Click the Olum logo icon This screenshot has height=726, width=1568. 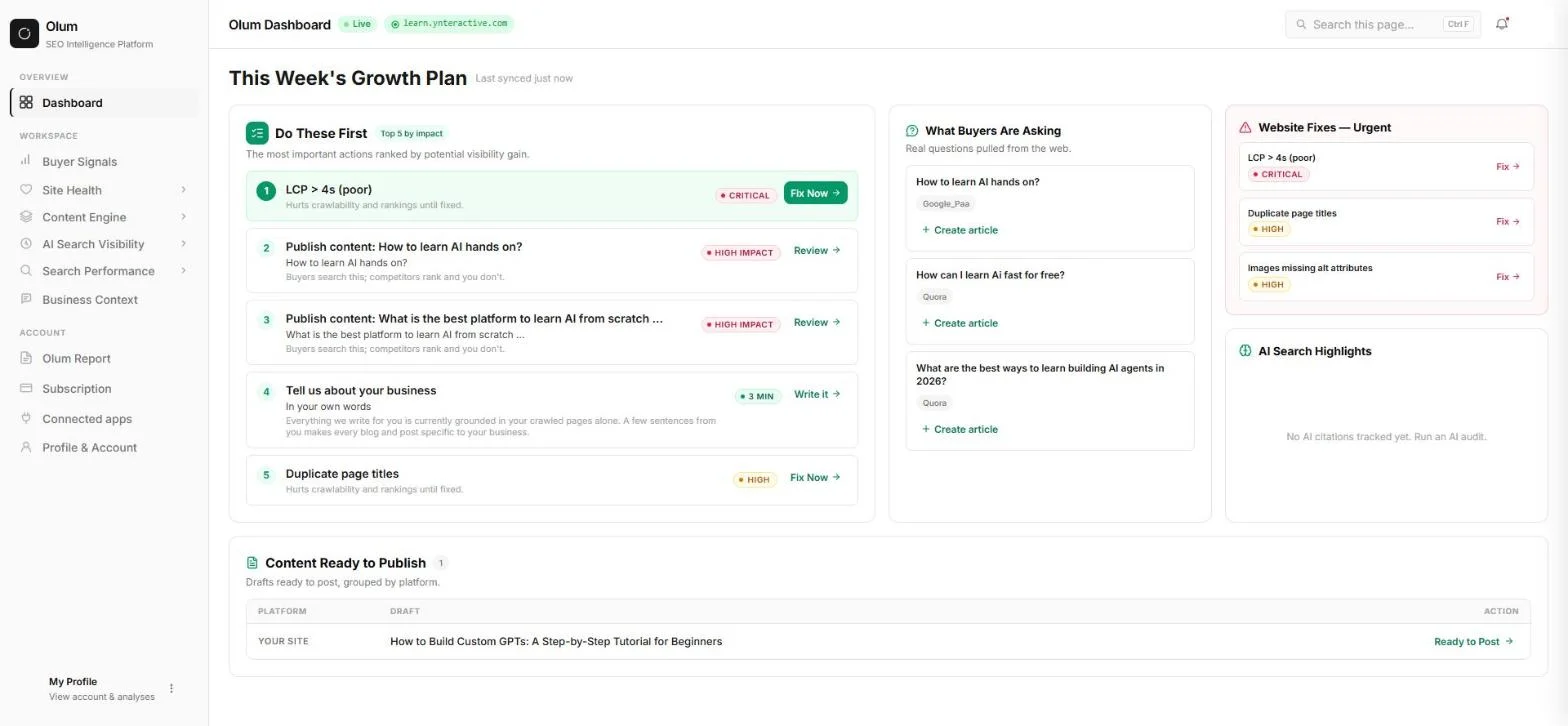24,33
